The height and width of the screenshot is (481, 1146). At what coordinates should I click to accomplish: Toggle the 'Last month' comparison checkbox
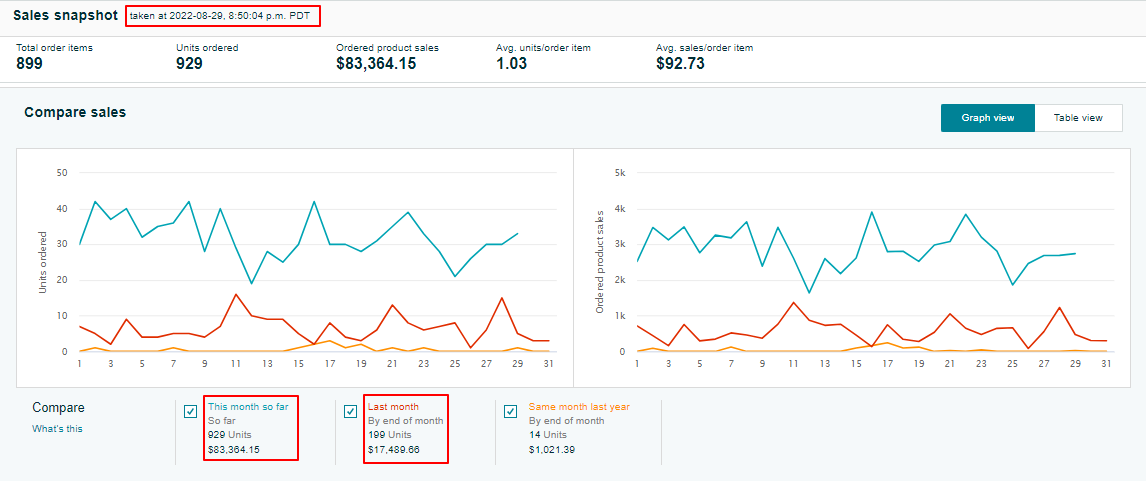351,411
